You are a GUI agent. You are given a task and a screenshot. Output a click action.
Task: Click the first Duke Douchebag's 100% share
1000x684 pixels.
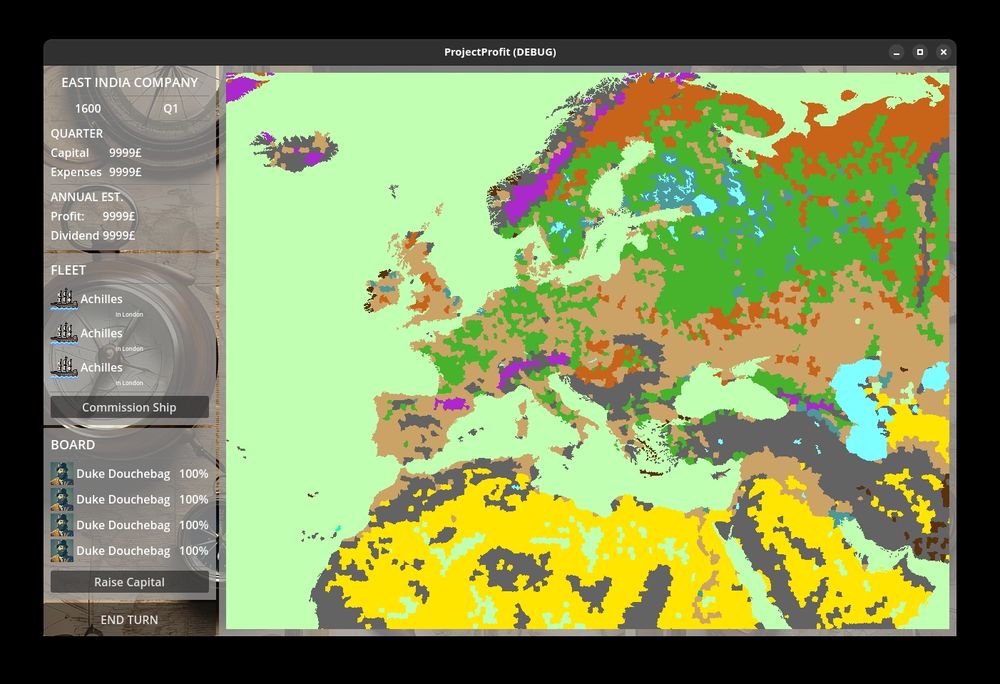(193, 474)
